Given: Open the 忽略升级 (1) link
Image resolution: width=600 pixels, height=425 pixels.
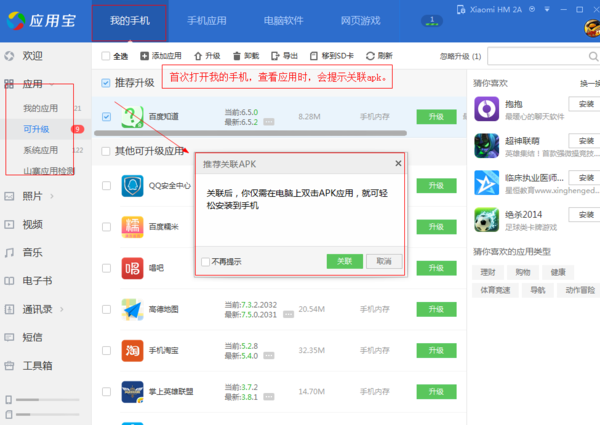Looking at the screenshot, I should (x=460, y=57).
